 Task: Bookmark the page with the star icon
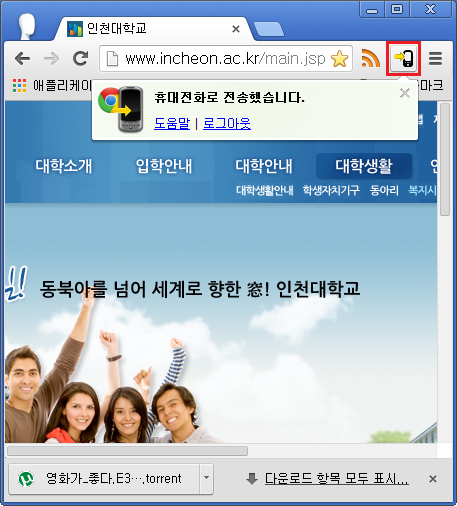click(x=339, y=59)
